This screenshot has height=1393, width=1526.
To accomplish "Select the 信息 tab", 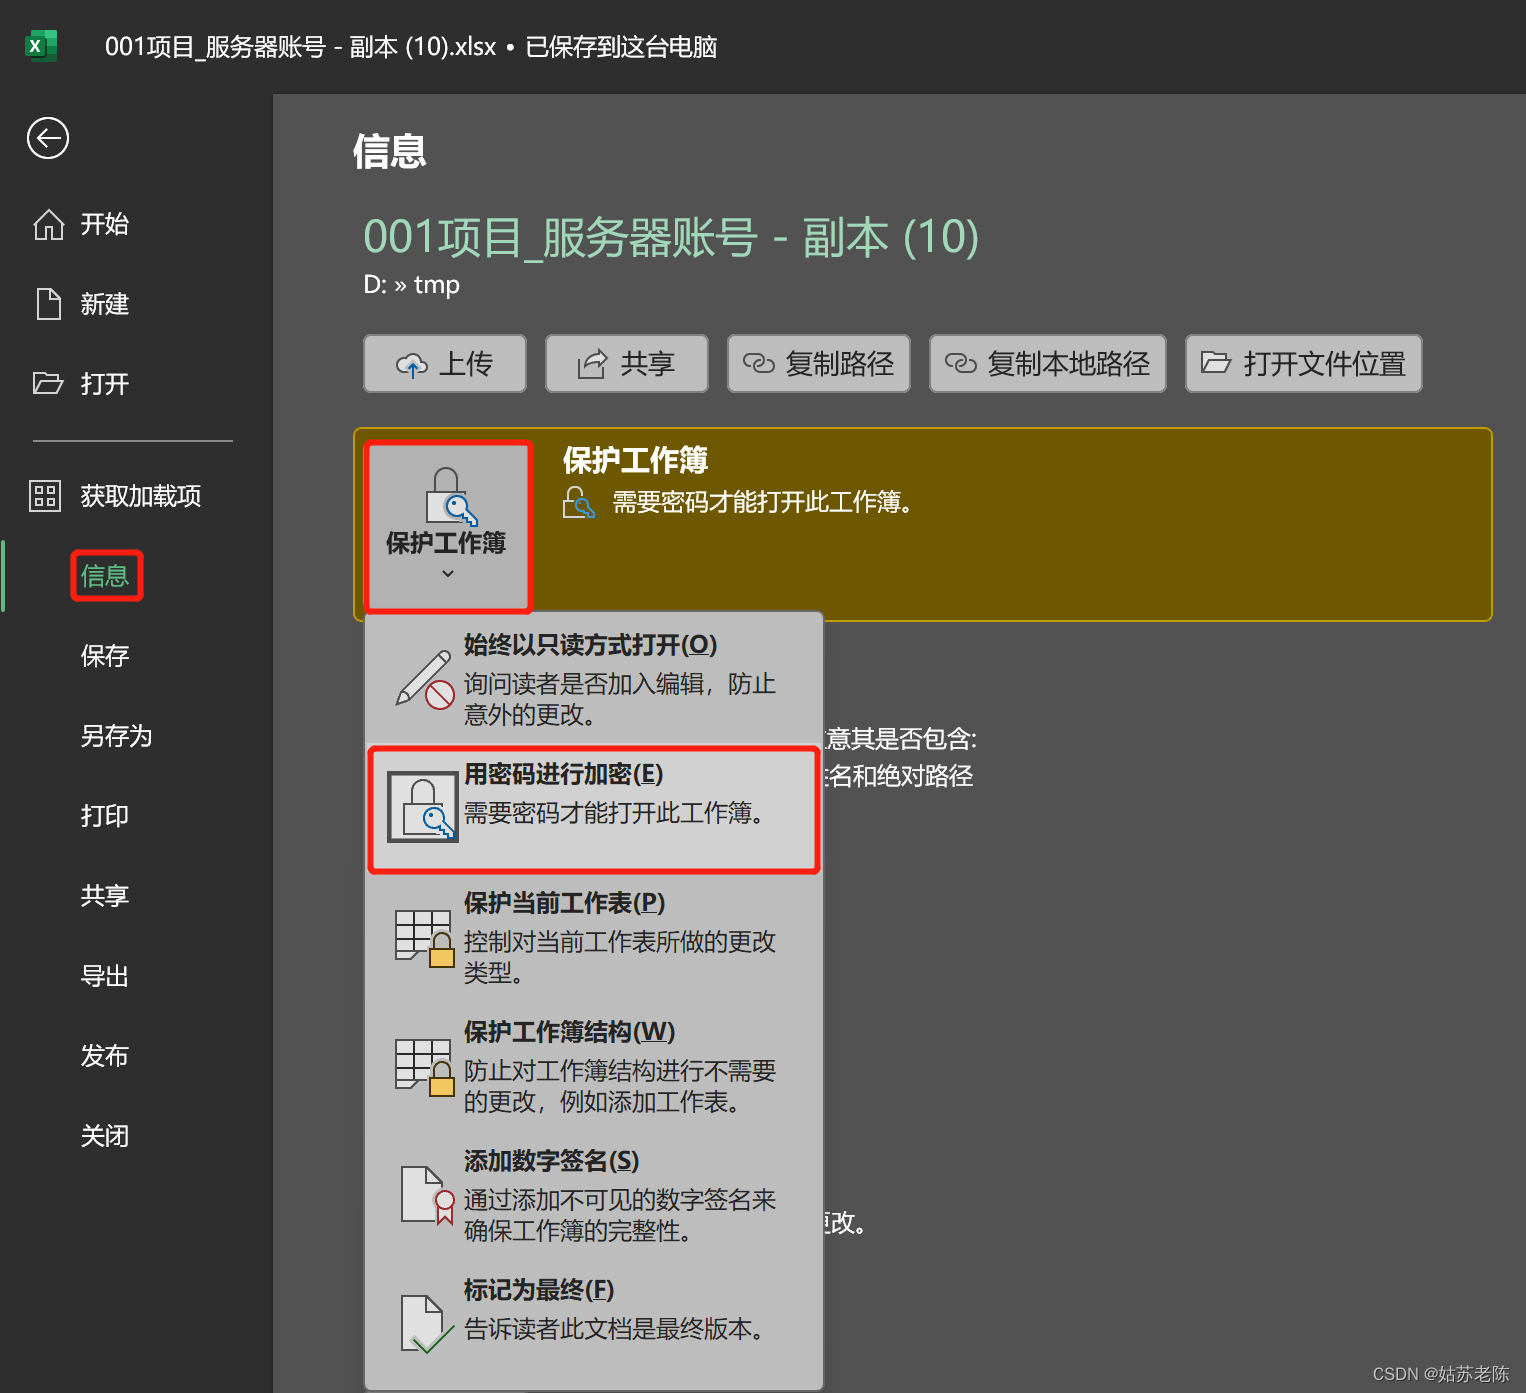I will (x=106, y=576).
